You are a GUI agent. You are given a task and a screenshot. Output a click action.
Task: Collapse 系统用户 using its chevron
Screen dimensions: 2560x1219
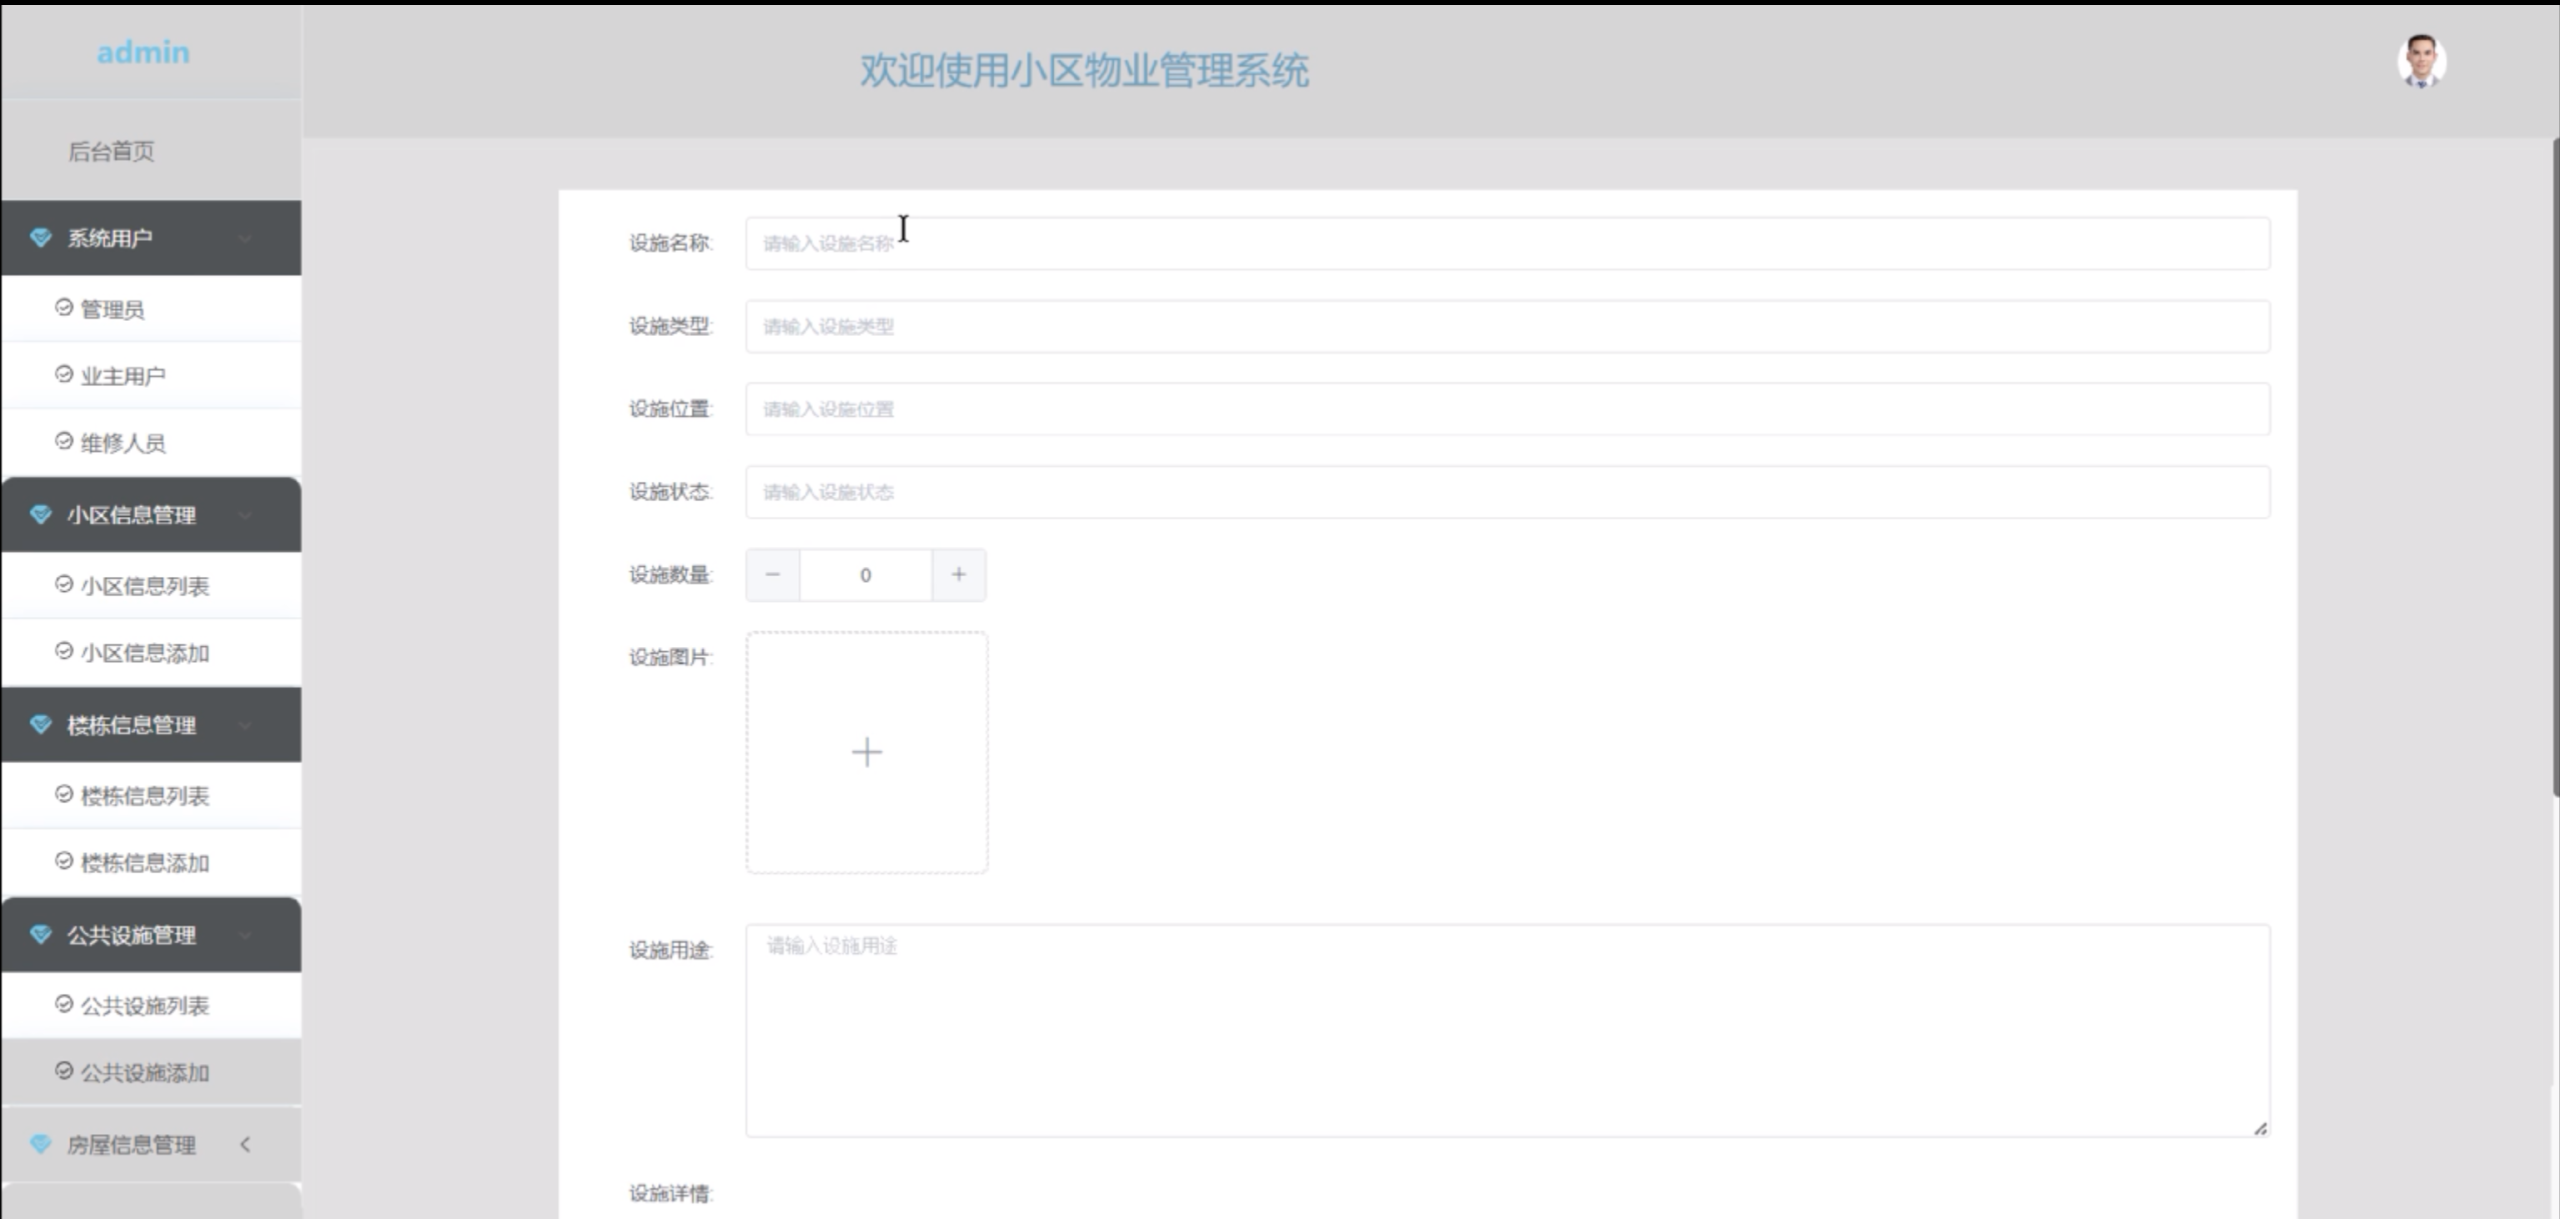pos(245,238)
